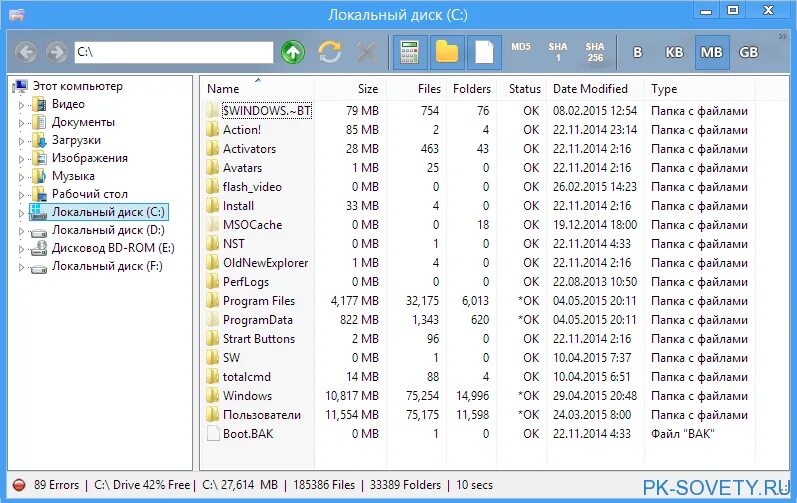Viewport: 797px width, 503px height.
Task: Click the red errors status icon
Action: pyautogui.click(x=19, y=485)
